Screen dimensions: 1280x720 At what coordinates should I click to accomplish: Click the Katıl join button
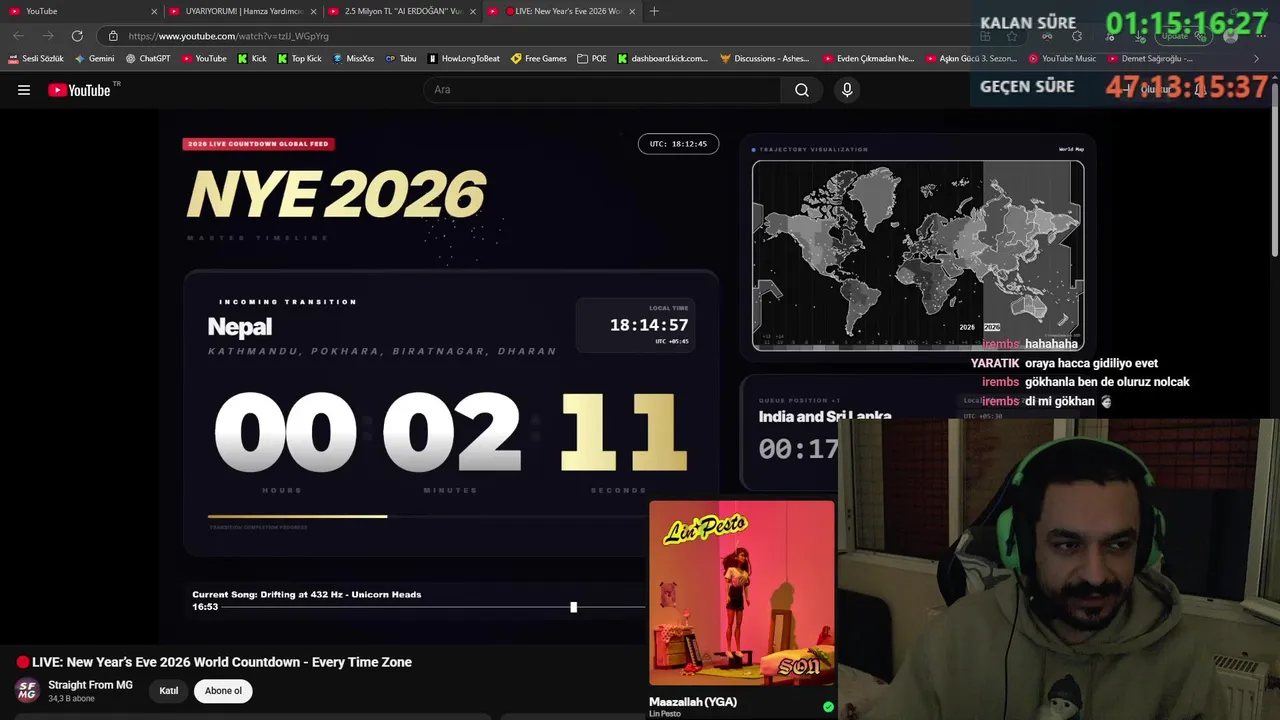click(x=169, y=691)
